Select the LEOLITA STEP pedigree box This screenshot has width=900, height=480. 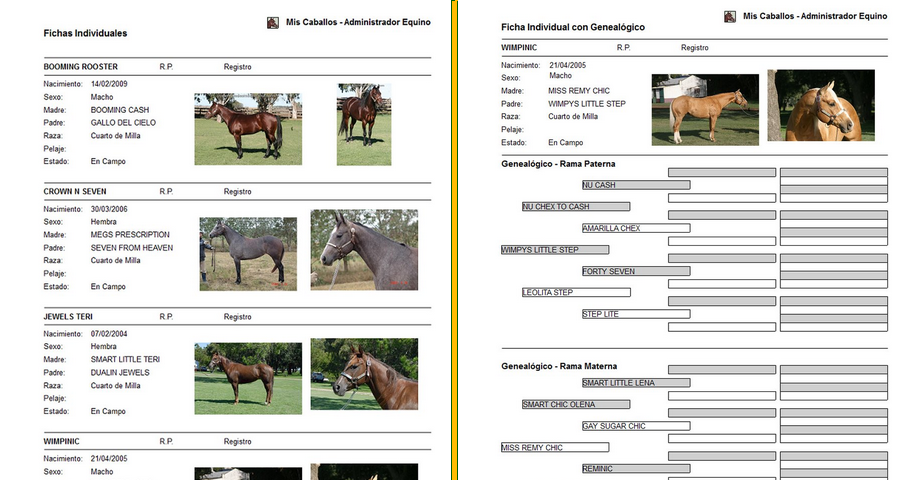point(576,292)
